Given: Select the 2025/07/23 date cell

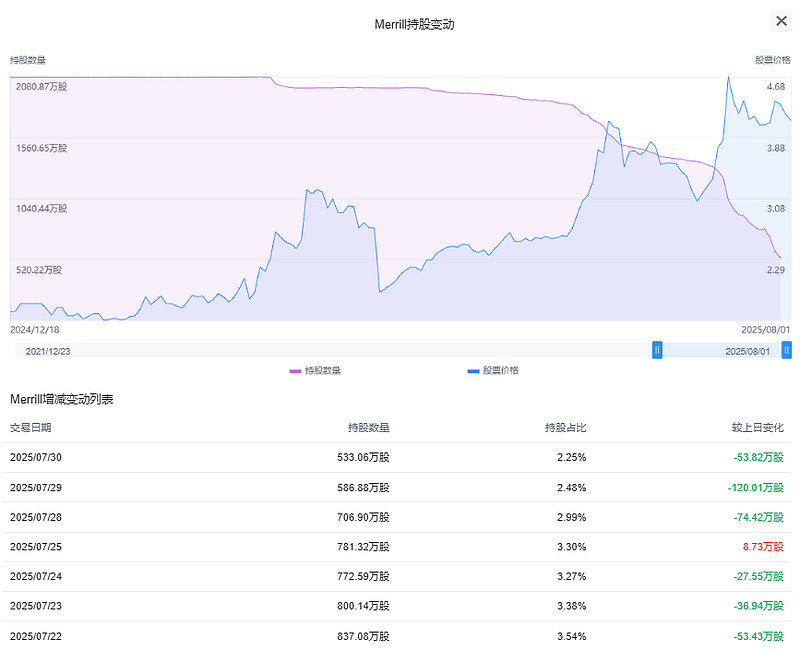Looking at the screenshot, I should [36, 606].
